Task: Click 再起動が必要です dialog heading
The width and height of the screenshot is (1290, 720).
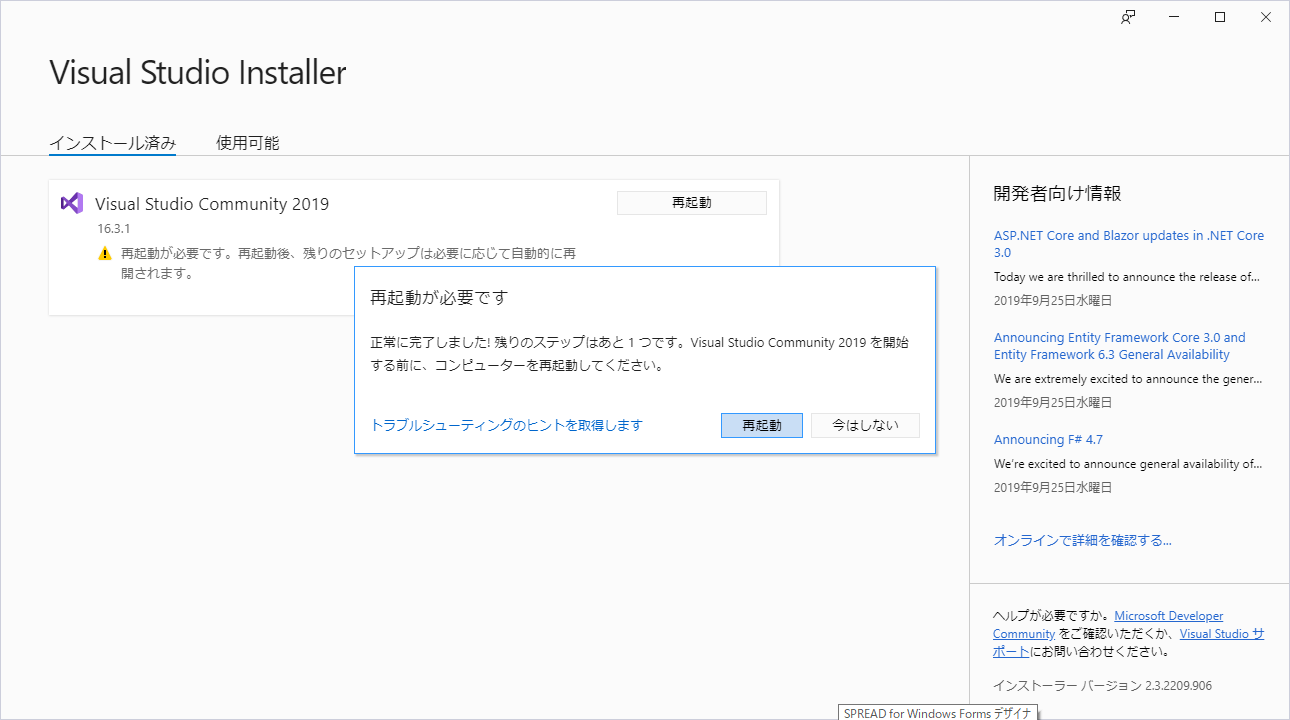Action: coord(439,298)
